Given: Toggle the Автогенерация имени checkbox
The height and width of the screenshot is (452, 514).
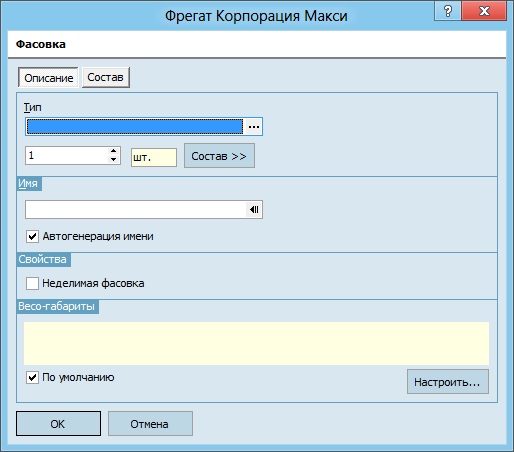Looking at the screenshot, I should pos(32,237).
